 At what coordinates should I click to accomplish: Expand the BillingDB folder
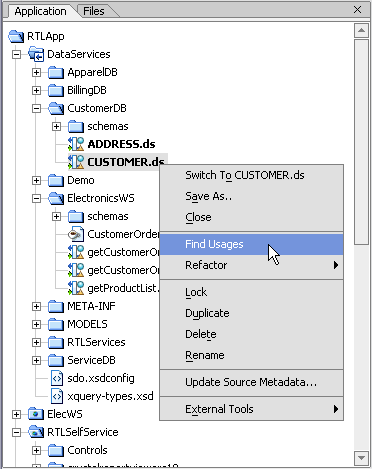pos(36,90)
